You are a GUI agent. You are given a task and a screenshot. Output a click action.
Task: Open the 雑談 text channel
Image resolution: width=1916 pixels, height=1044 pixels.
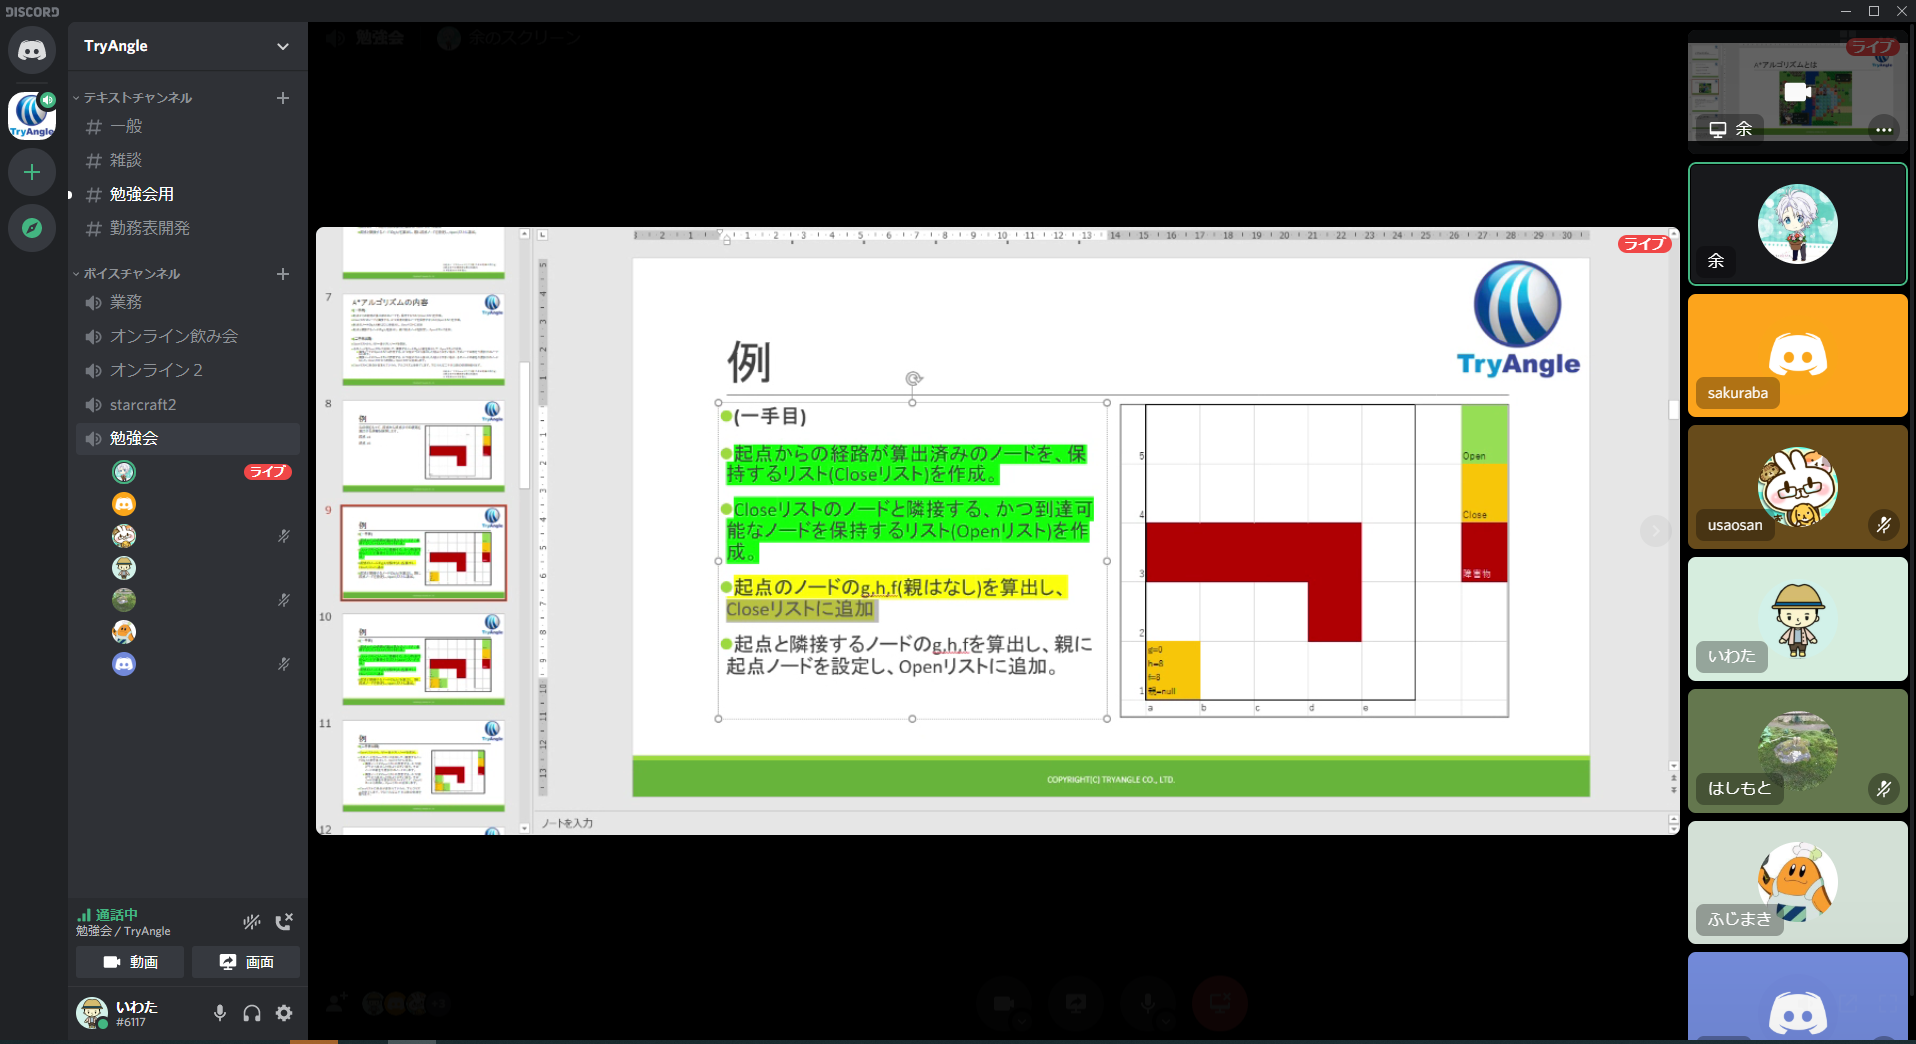pyautogui.click(x=126, y=160)
